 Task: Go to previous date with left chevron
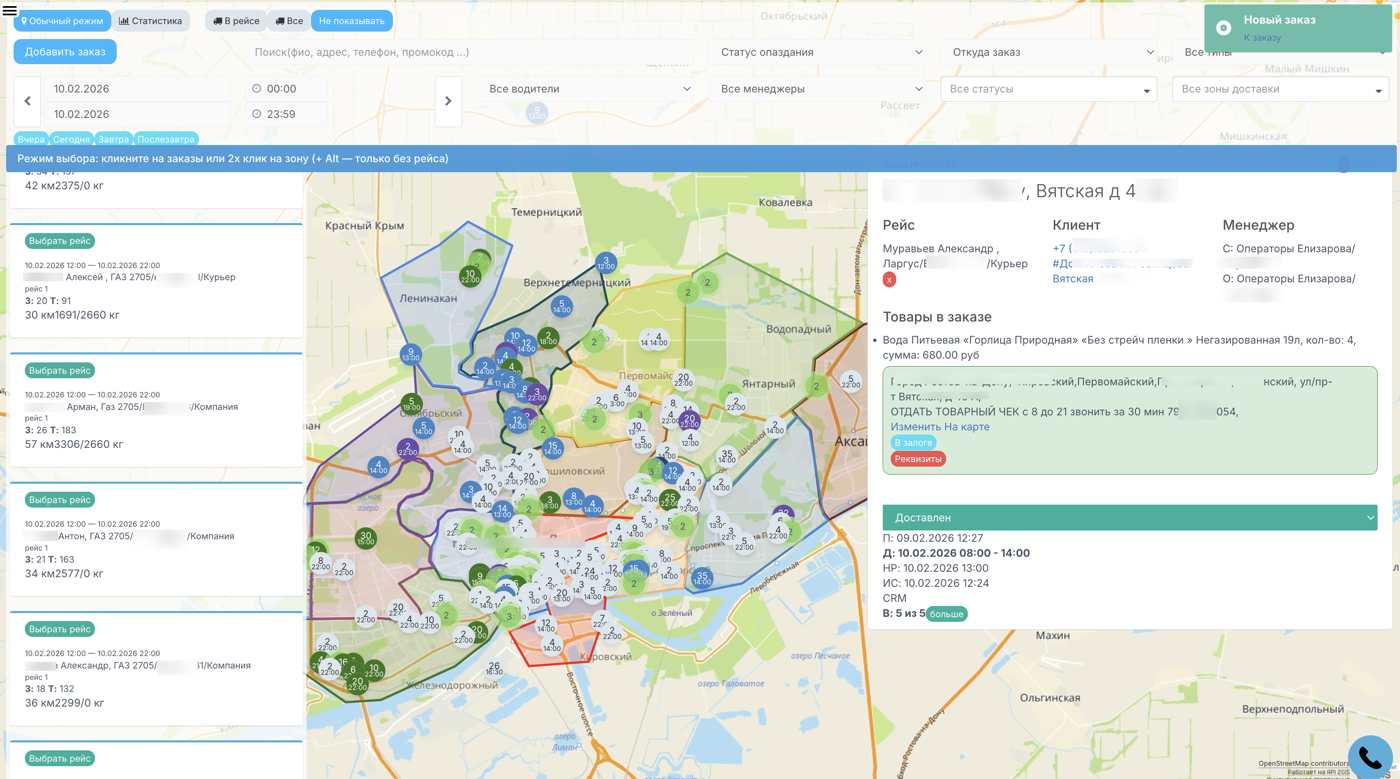point(27,101)
